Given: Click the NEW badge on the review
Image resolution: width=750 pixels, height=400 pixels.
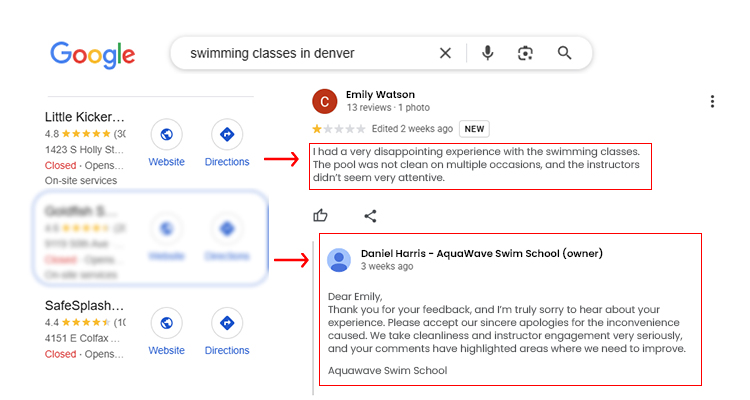Looking at the screenshot, I should tap(474, 129).
